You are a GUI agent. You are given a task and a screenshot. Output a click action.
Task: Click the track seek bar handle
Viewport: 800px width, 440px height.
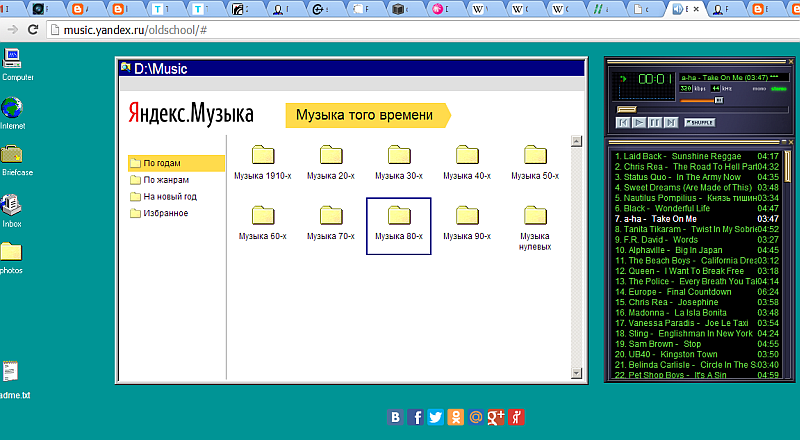pyautogui.click(x=627, y=109)
